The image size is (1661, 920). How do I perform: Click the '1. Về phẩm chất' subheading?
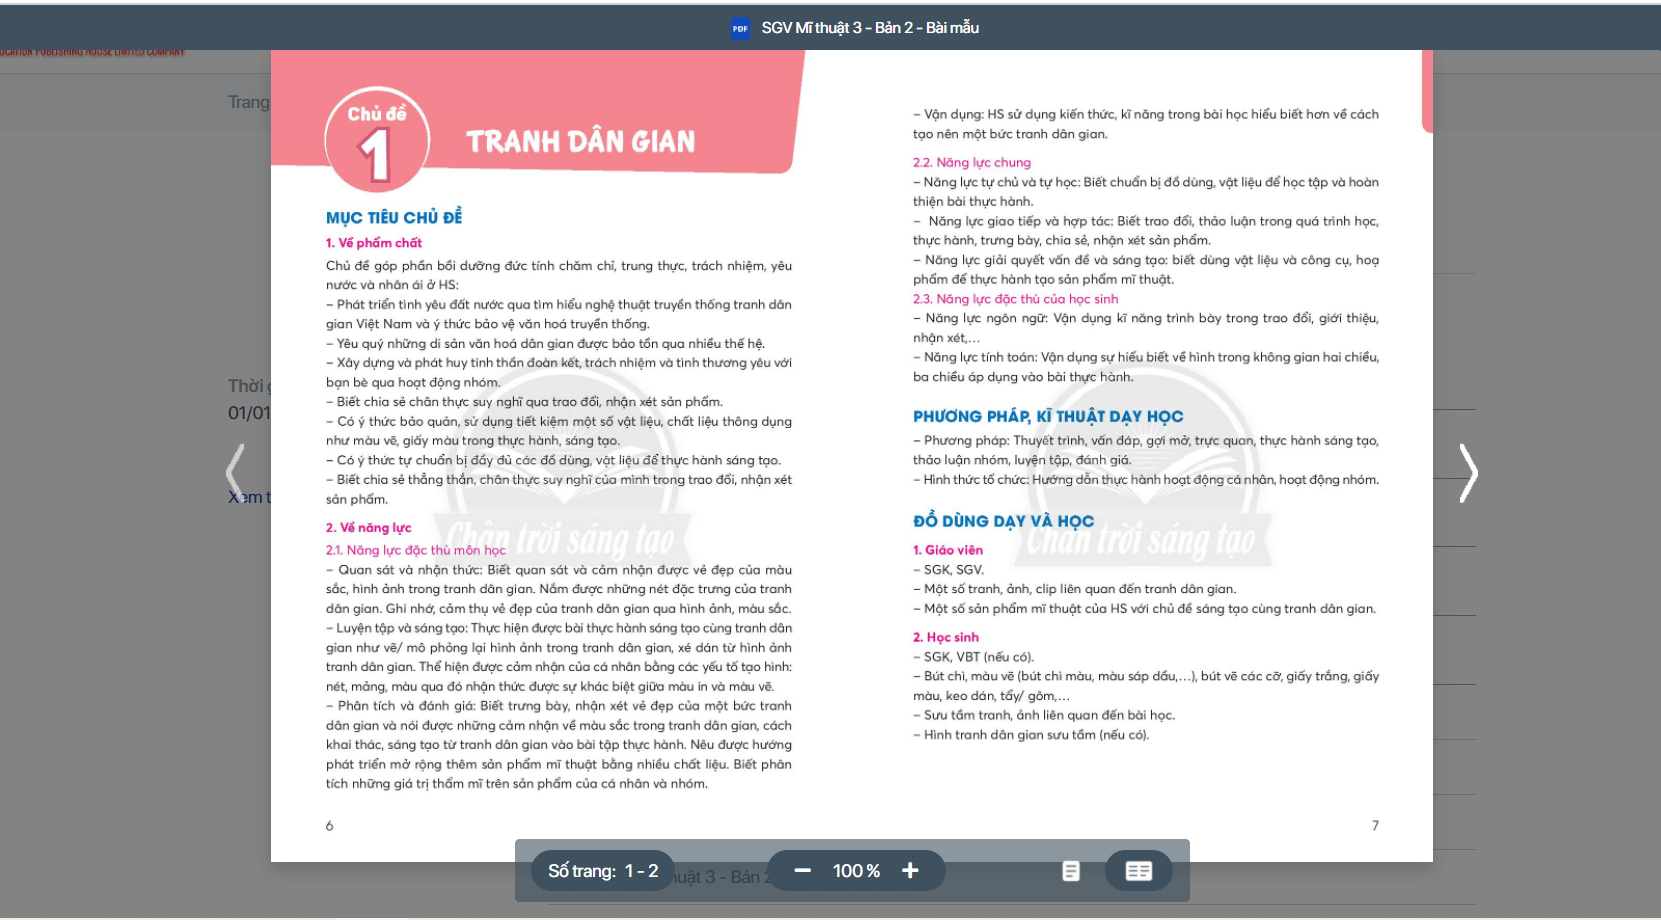(374, 243)
